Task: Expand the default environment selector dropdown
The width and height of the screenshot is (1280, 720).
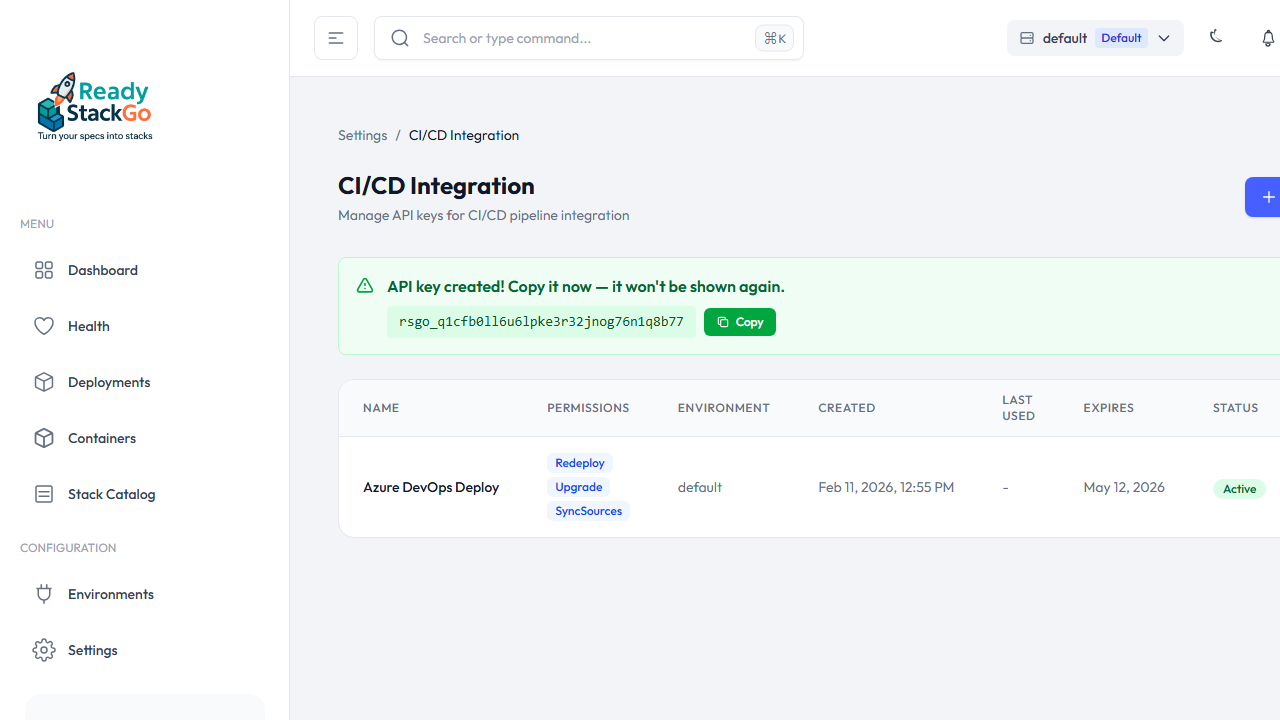Action: tap(1094, 38)
